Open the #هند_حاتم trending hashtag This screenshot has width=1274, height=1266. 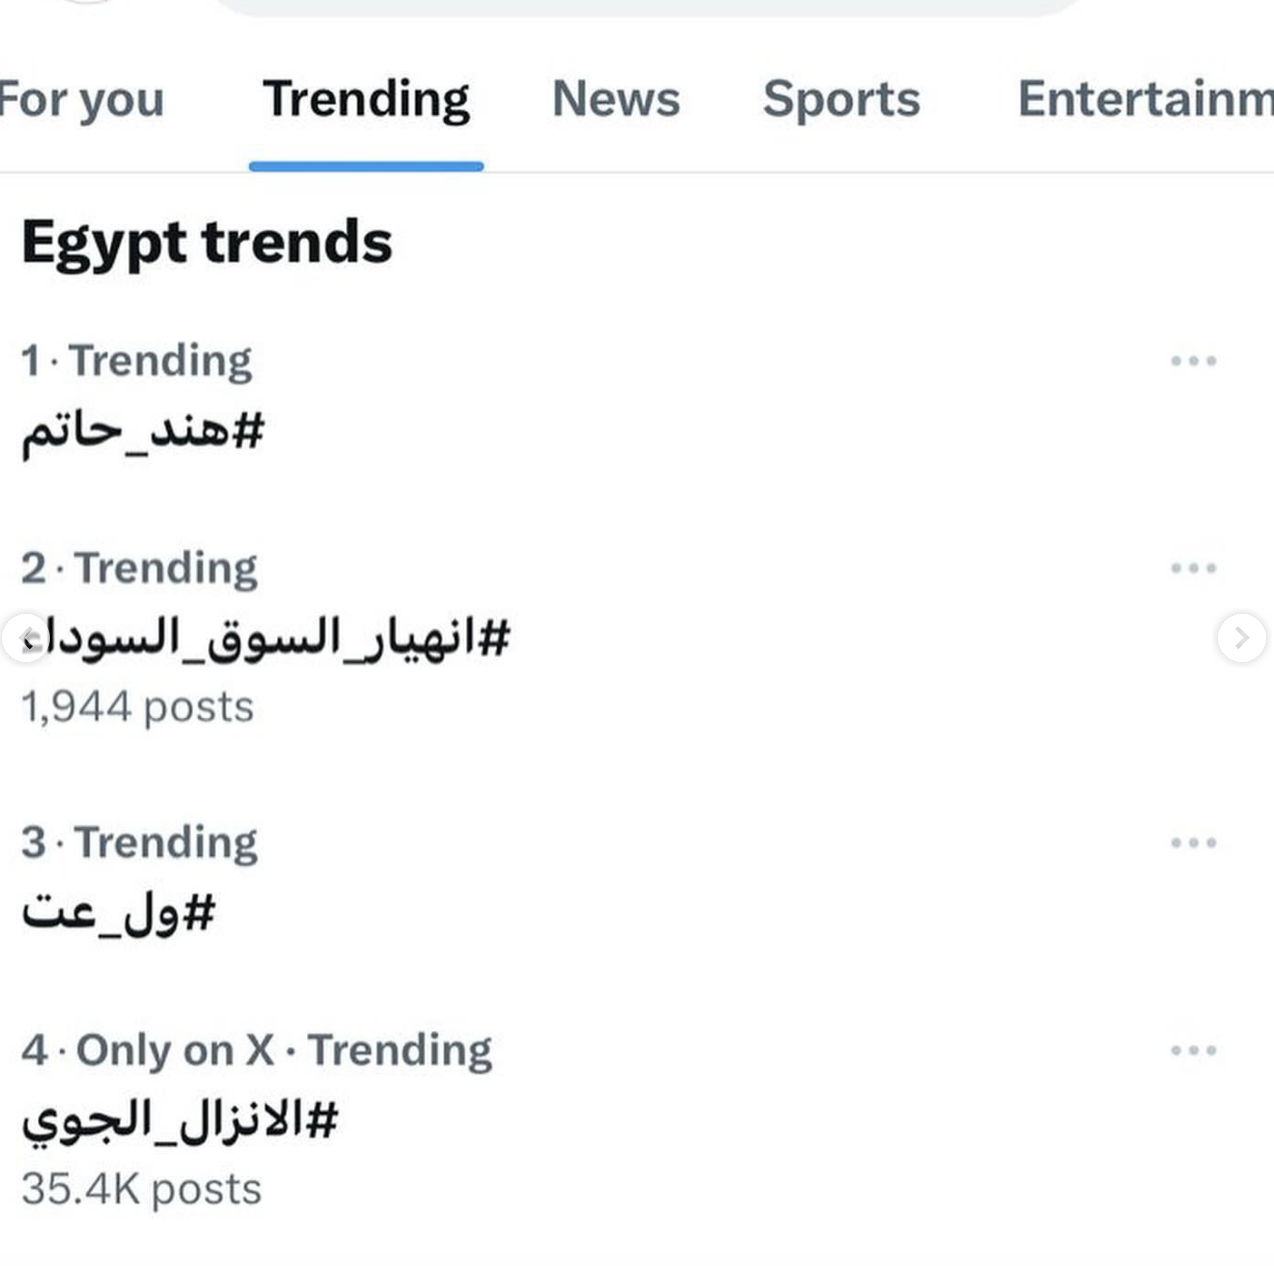tap(143, 432)
